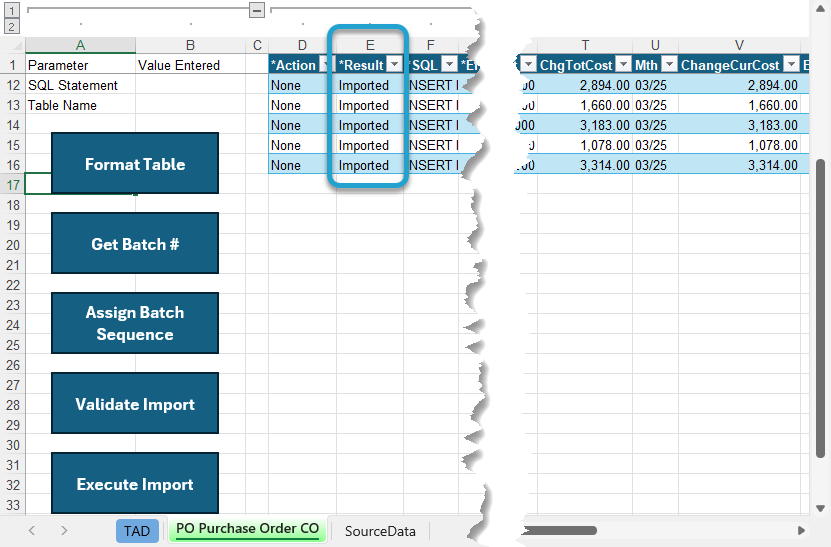Open the ChangeCurCost column filter dropdown
This screenshot has height=547, width=831.
click(791, 65)
